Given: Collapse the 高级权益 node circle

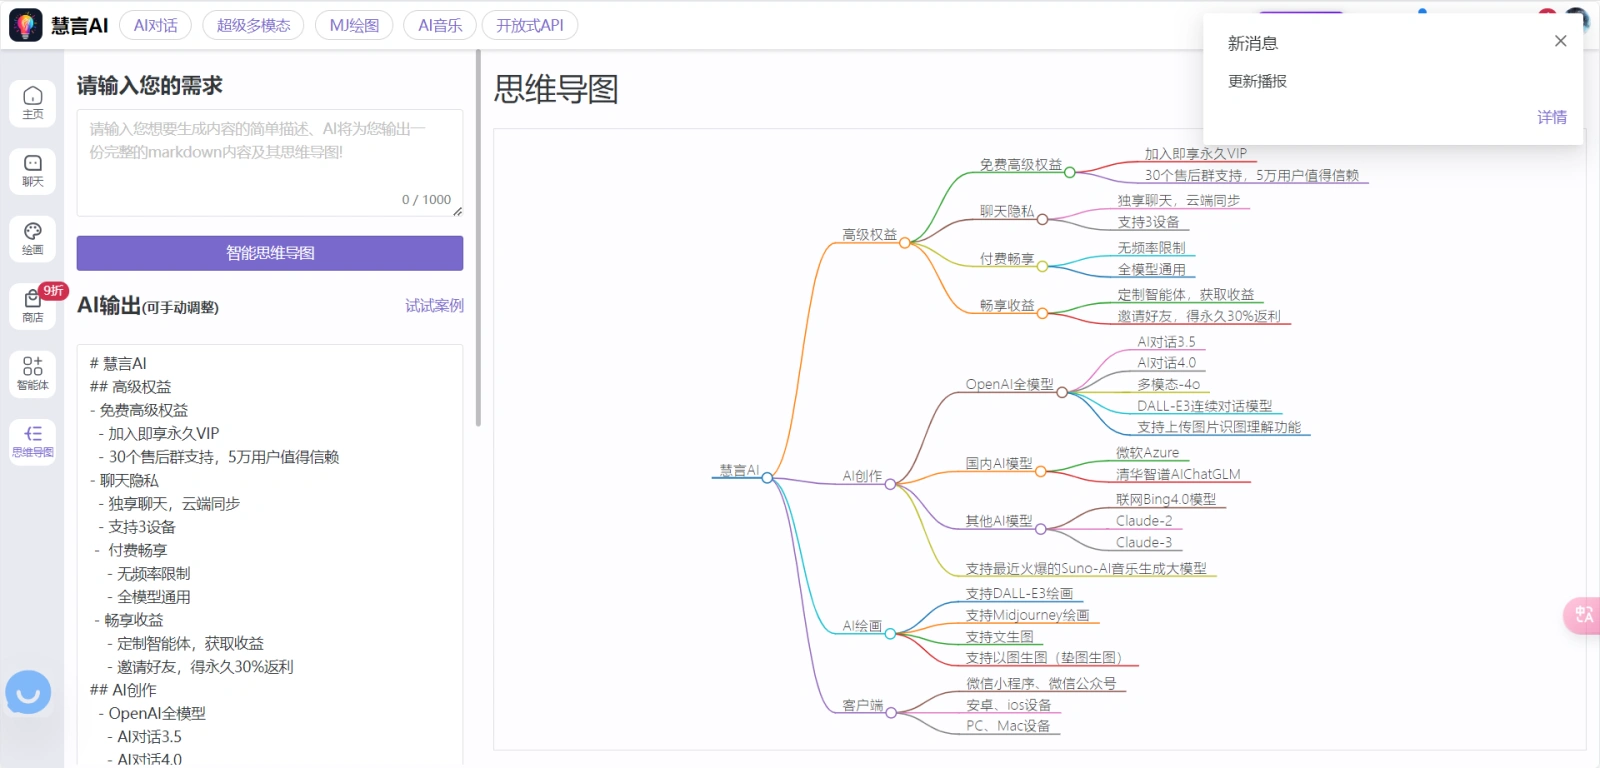Looking at the screenshot, I should tap(905, 243).
